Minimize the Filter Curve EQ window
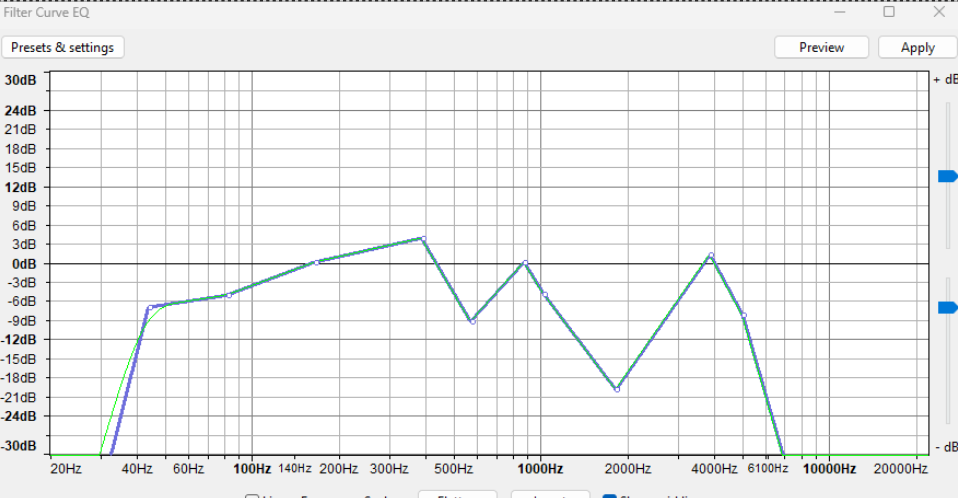Image resolution: width=958 pixels, height=498 pixels. 840,12
